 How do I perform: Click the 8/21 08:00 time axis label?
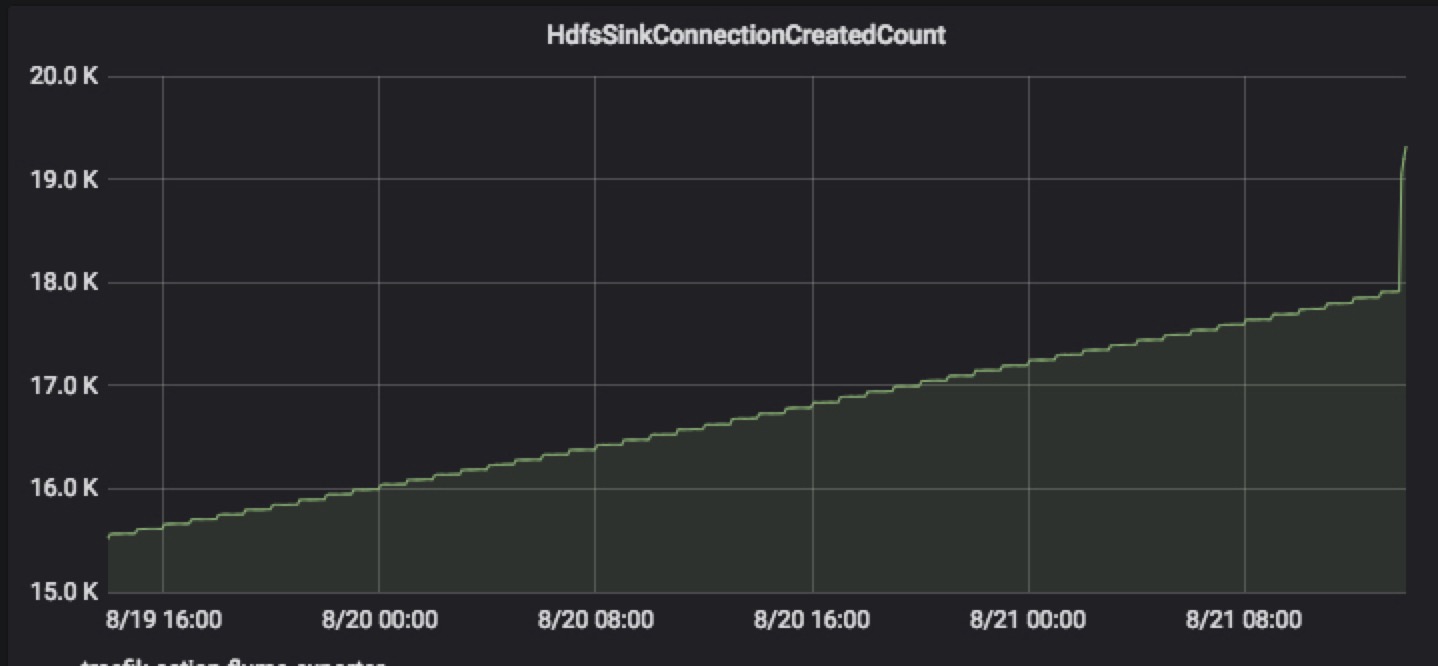tap(1244, 620)
